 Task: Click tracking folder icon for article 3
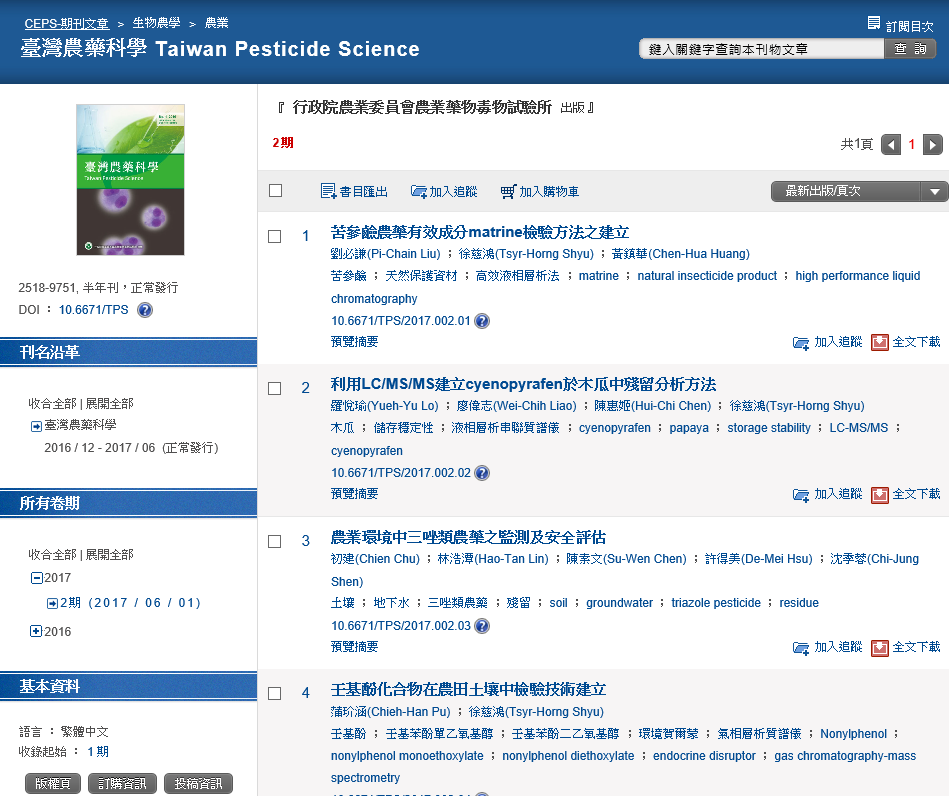[x=801, y=648]
